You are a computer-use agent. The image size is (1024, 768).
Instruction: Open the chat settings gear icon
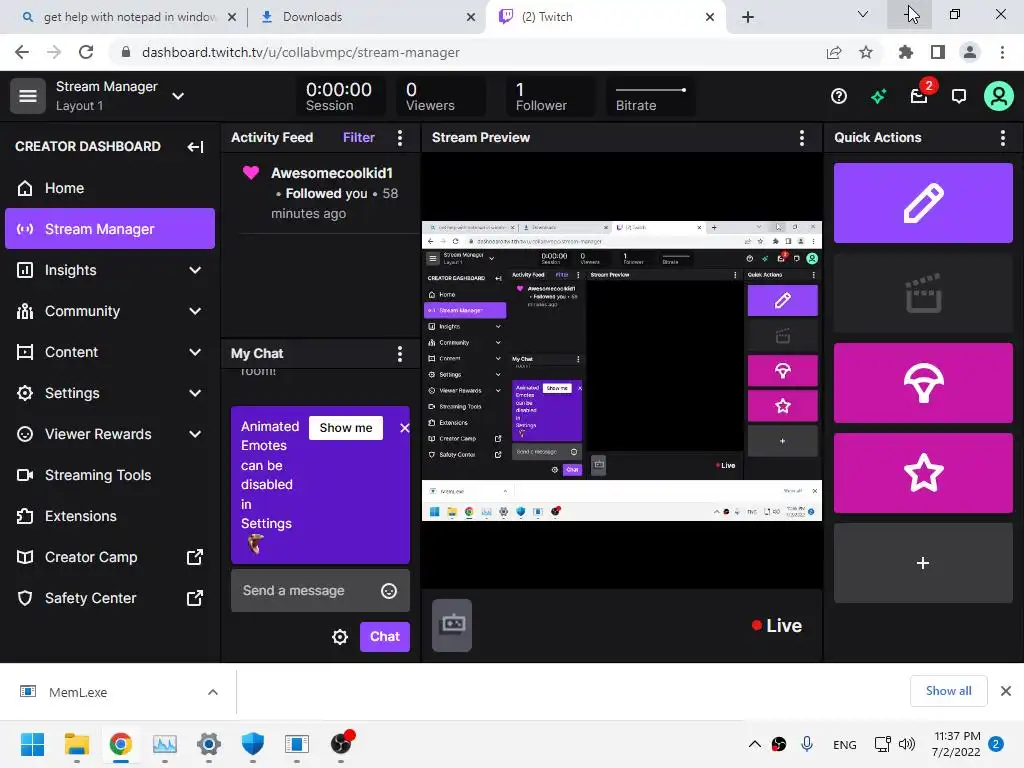340,637
